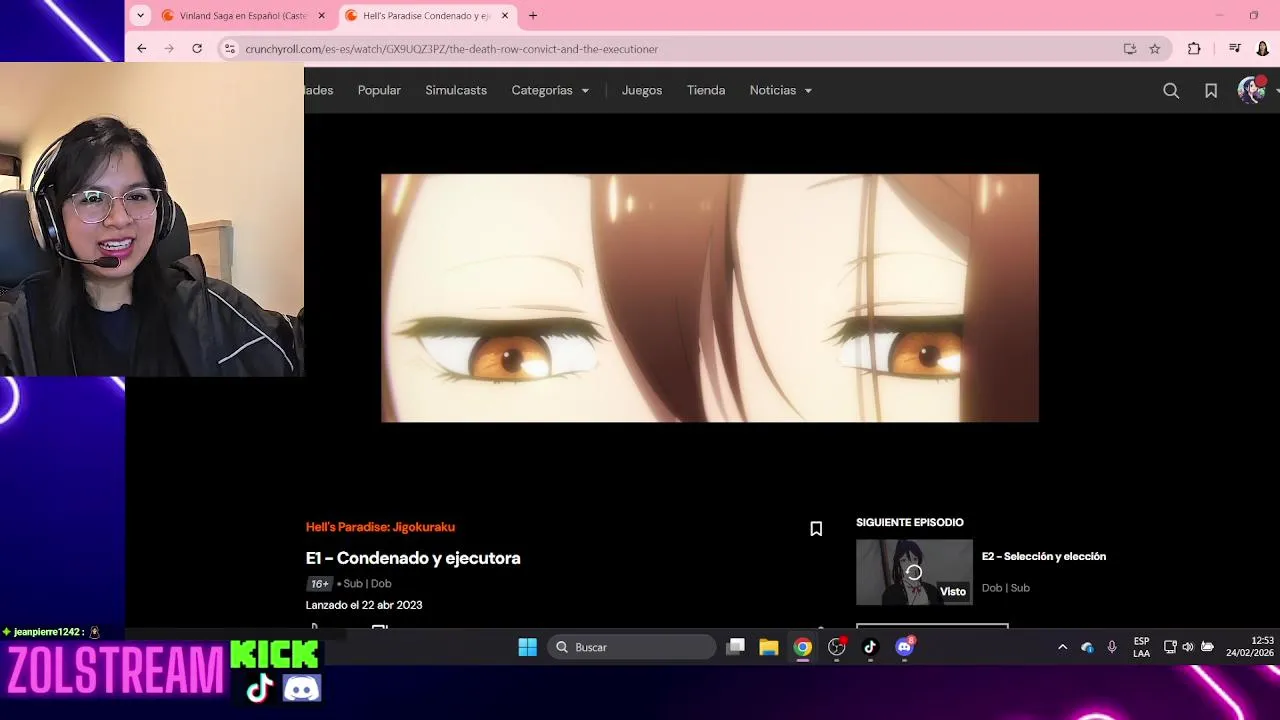Open network tray icon

[x=1170, y=647]
